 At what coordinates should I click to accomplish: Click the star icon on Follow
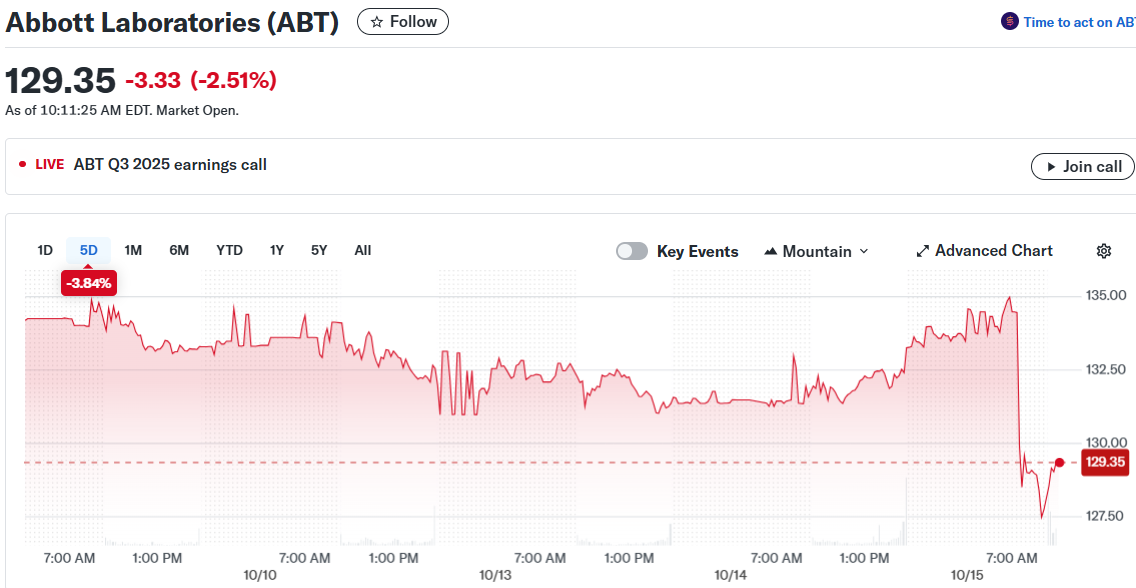[377, 22]
